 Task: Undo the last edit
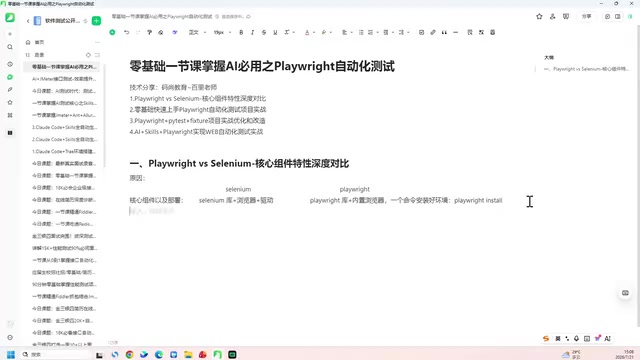(127, 32)
